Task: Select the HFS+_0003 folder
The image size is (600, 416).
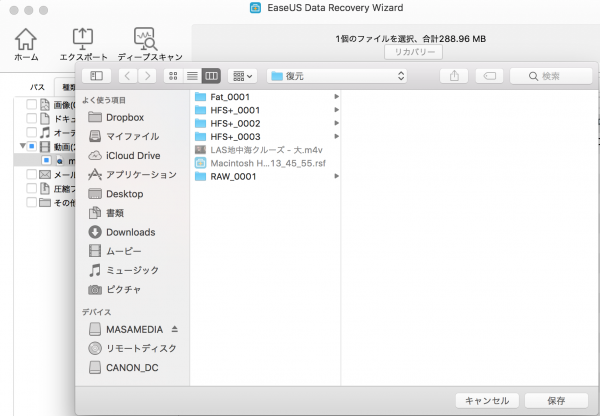Action: pyautogui.click(x=265, y=137)
